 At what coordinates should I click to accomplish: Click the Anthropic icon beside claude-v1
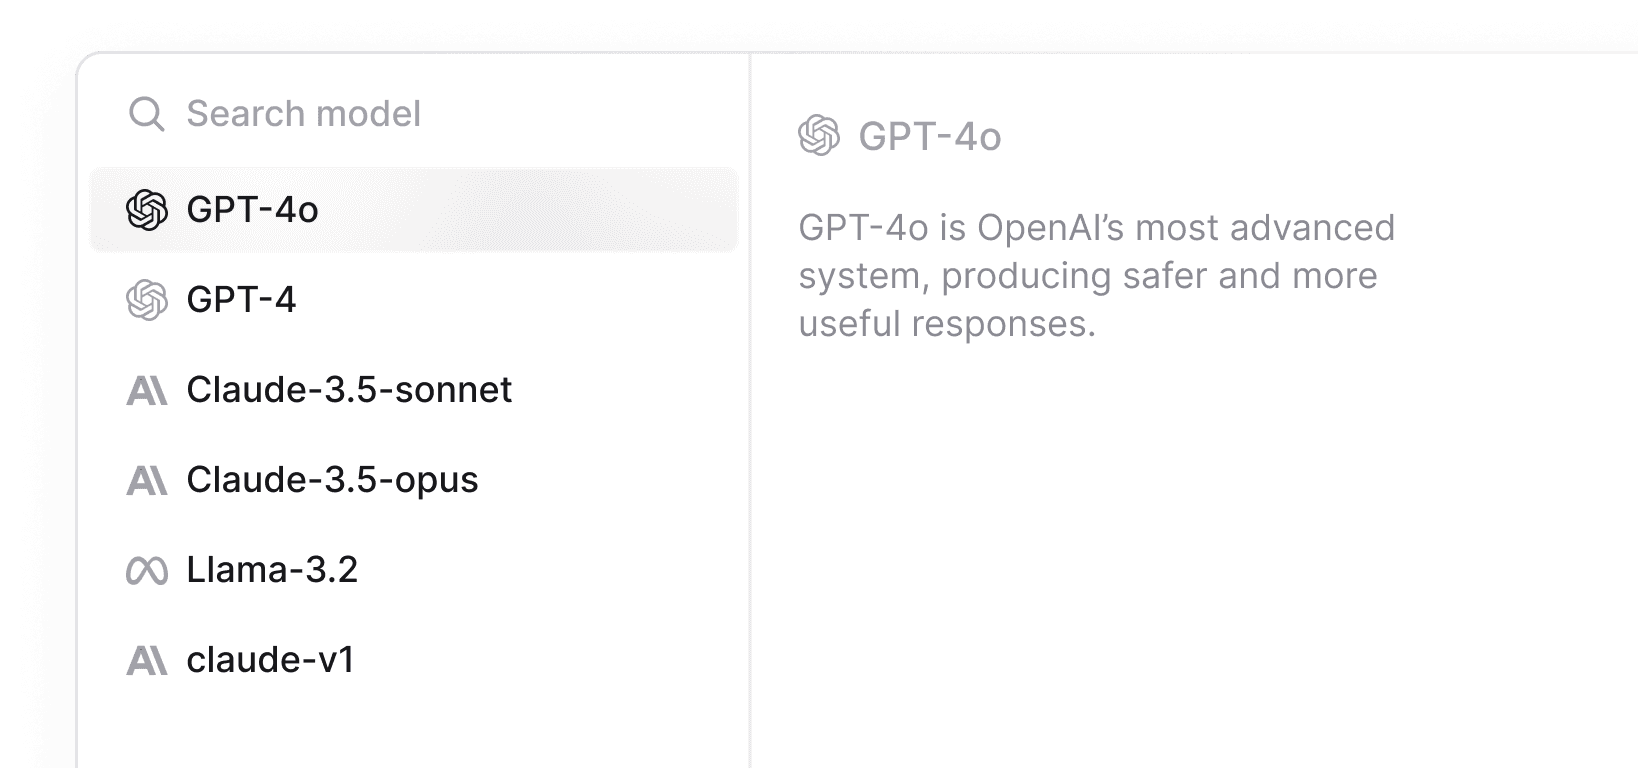[x=148, y=660]
